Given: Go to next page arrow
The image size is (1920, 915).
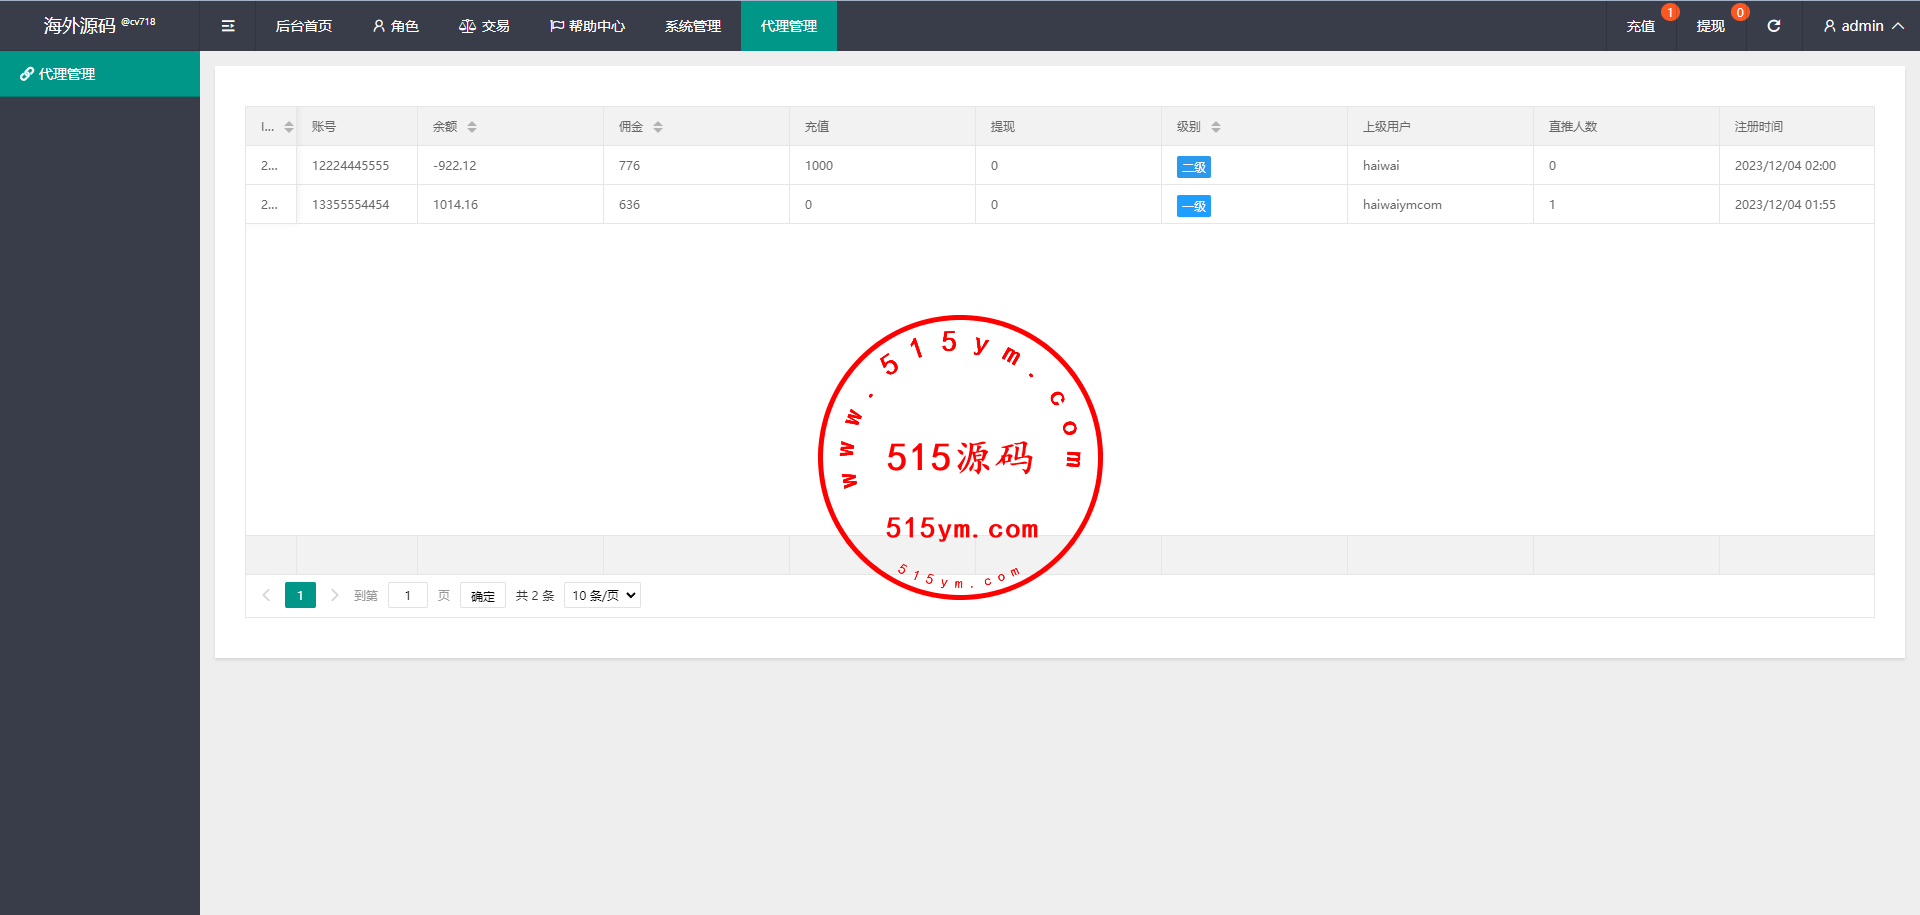Looking at the screenshot, I should (x=335, y=595).
